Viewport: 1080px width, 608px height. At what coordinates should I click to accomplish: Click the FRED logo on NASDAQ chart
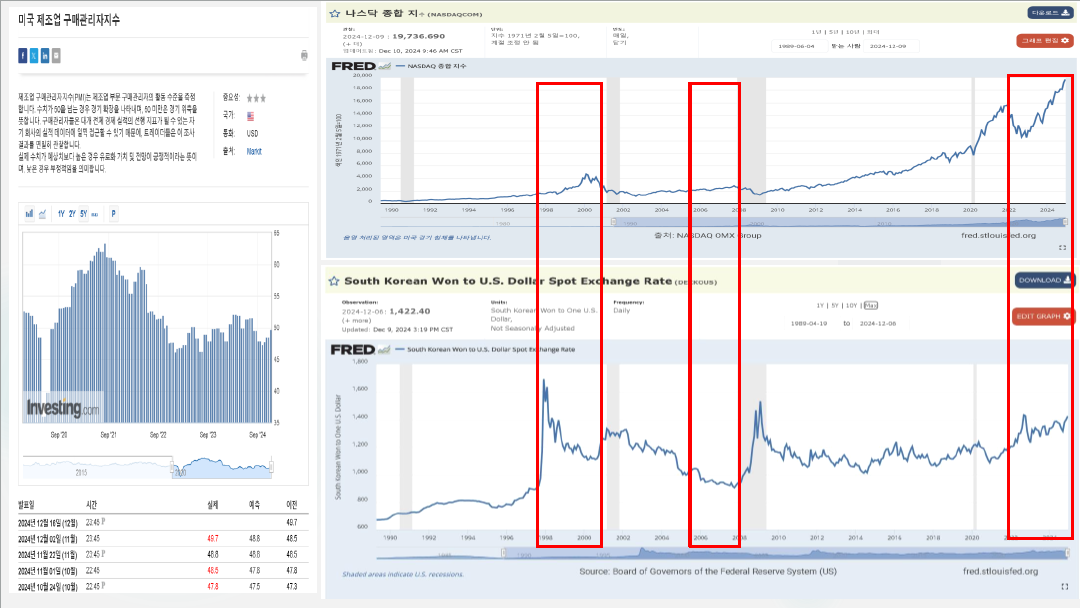[353, 66]
